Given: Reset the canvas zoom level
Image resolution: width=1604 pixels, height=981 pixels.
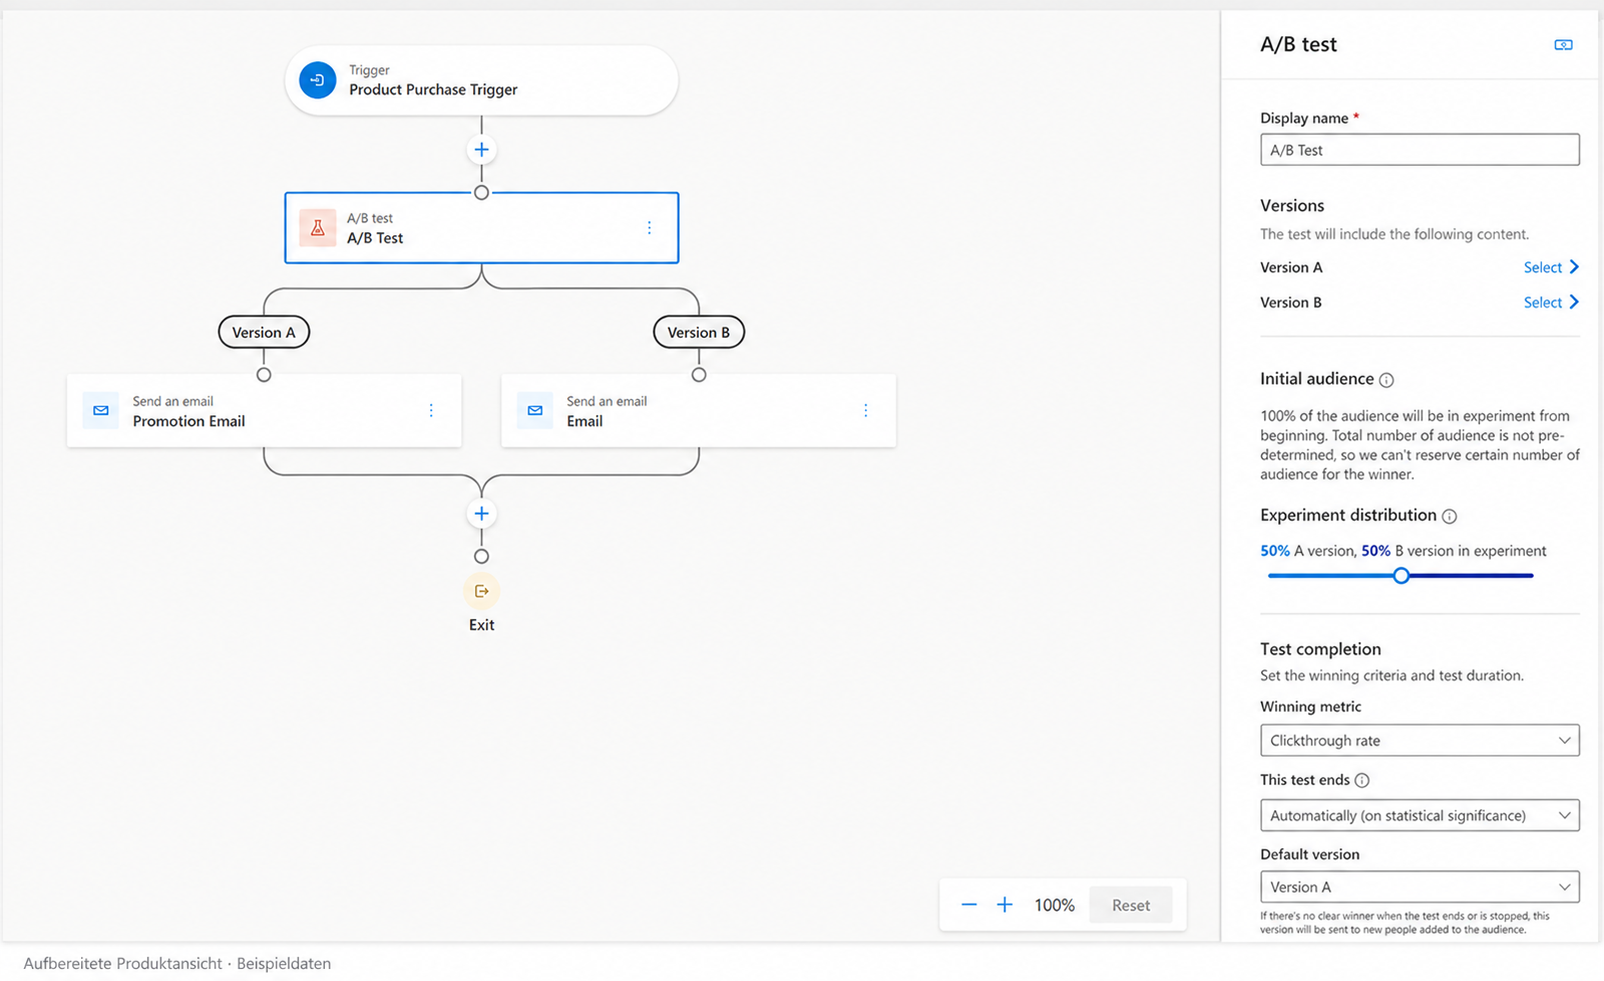Looking at the screenshot, I should point(1130,905).
